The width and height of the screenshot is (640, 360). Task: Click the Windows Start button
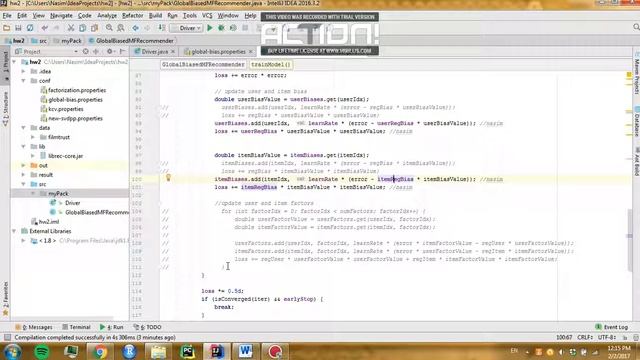tap(13, 351)
